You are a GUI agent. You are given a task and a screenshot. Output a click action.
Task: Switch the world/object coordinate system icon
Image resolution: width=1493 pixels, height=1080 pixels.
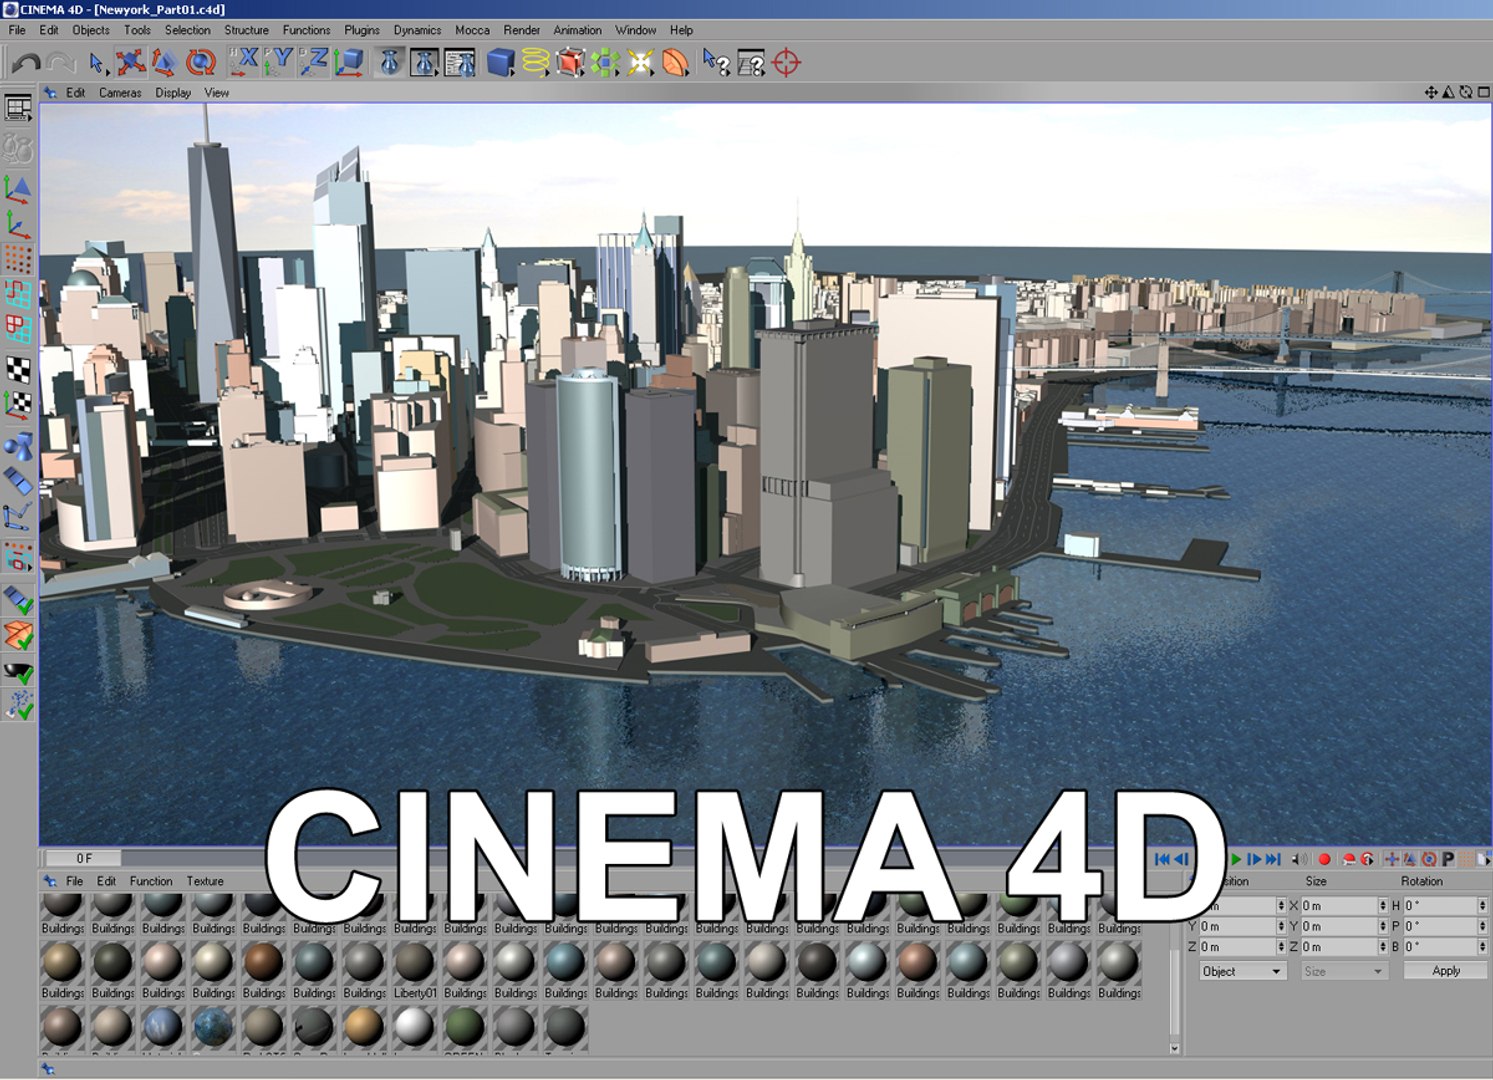click(x=349, y=62)
